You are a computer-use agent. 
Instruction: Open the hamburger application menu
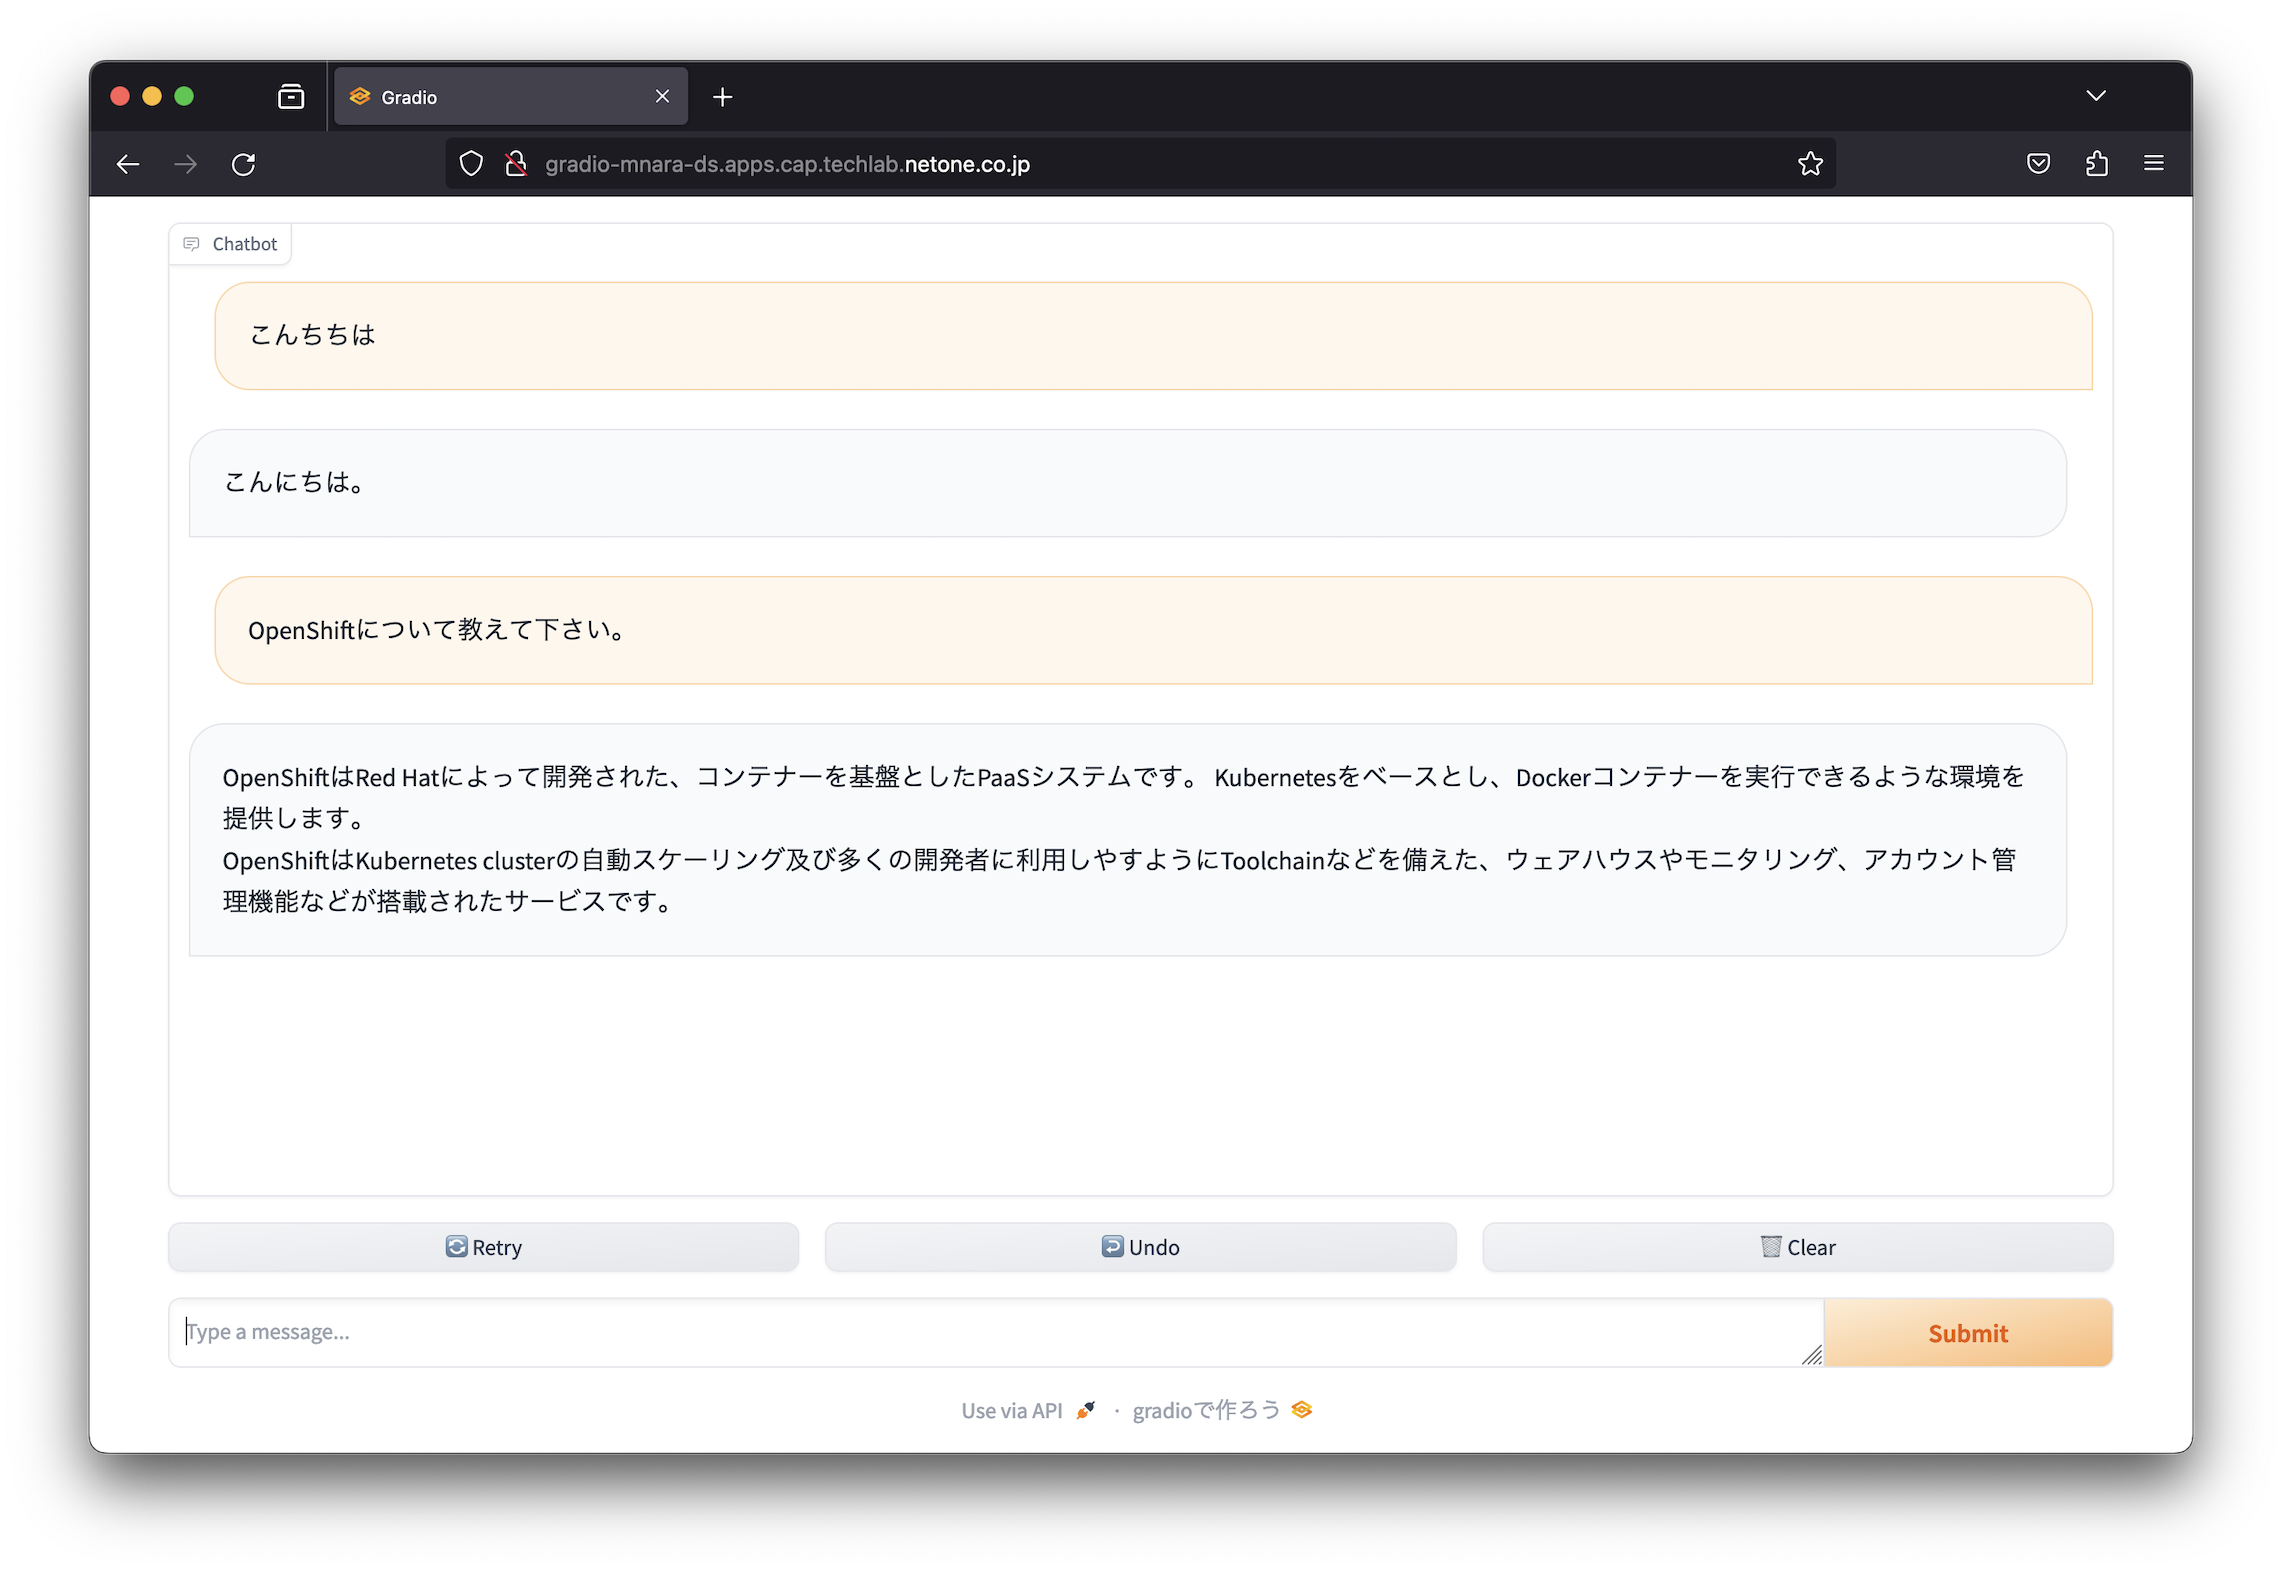pyautogui.click(x=2154, y=163)
